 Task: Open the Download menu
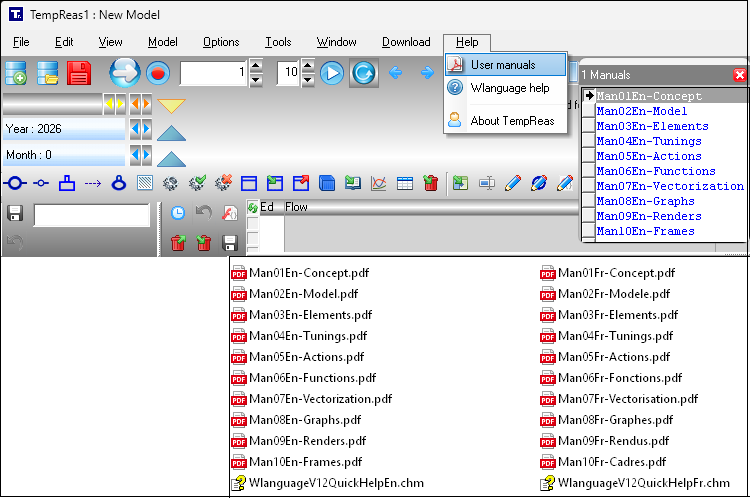point(406,42)
